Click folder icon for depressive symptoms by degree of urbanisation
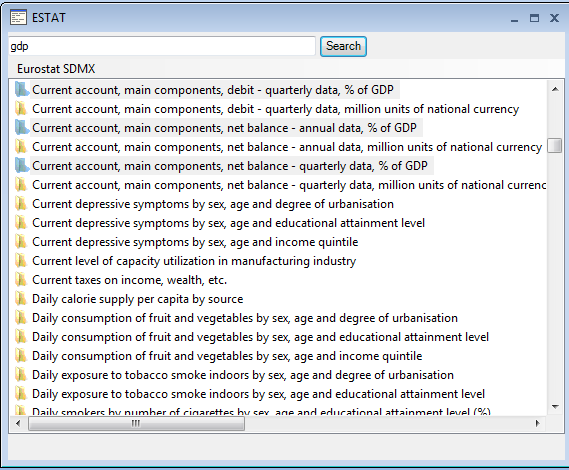 pos(21,204)
